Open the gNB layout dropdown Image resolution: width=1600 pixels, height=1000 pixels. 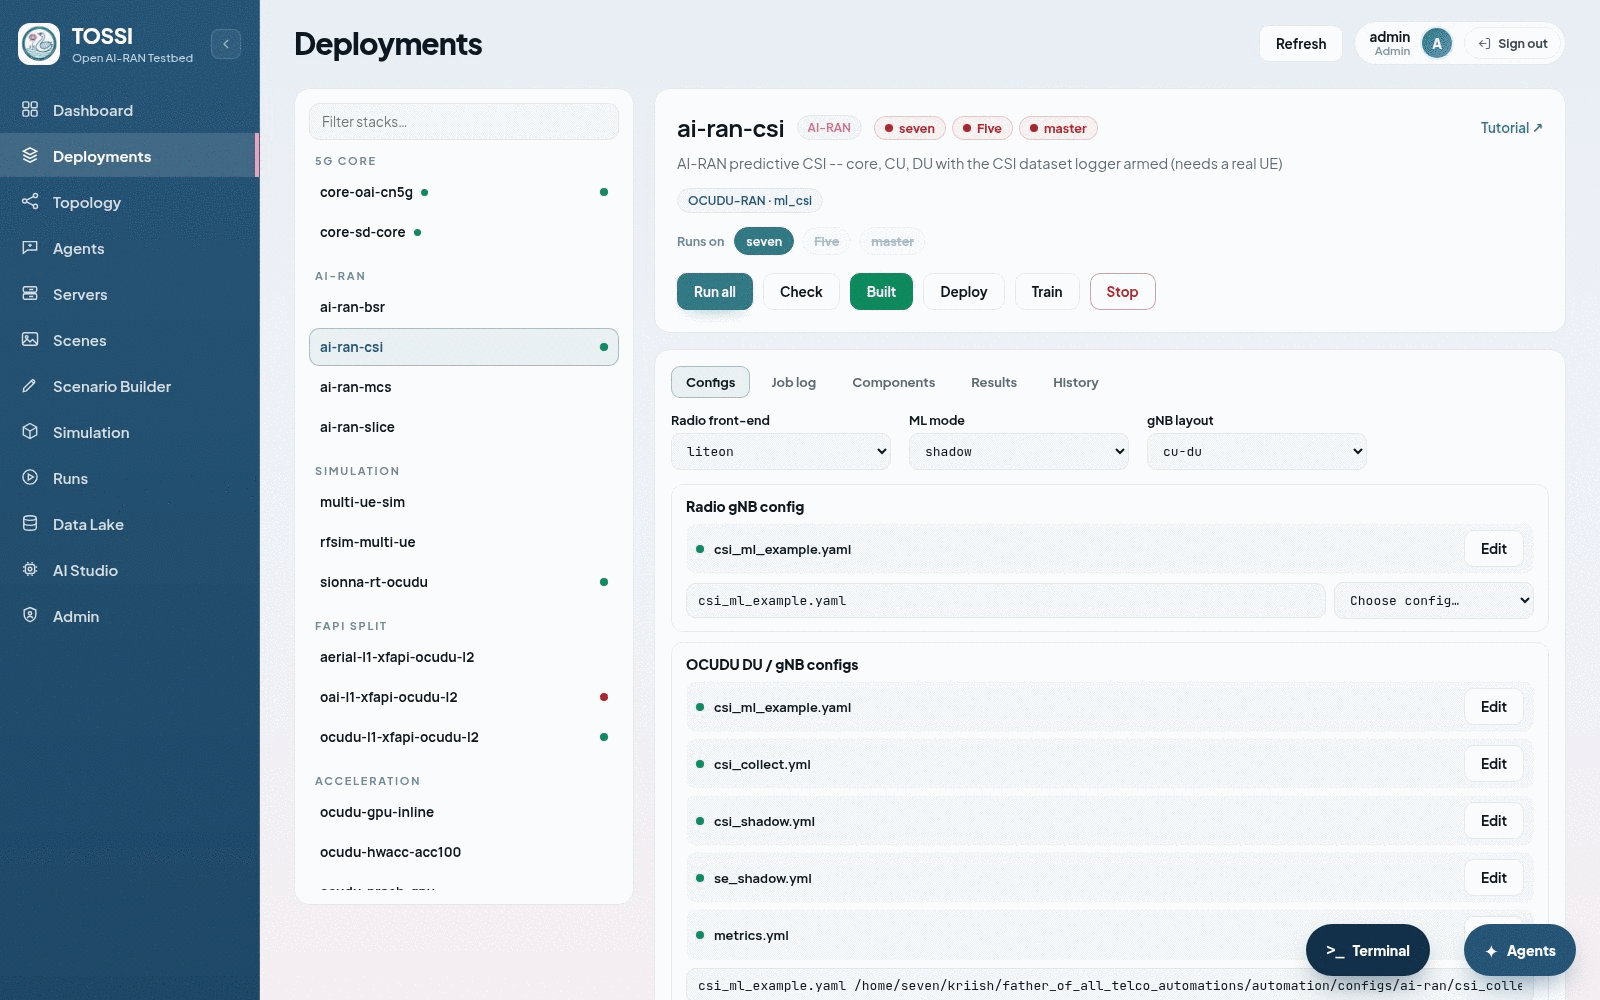click(x=1257, y=451)
